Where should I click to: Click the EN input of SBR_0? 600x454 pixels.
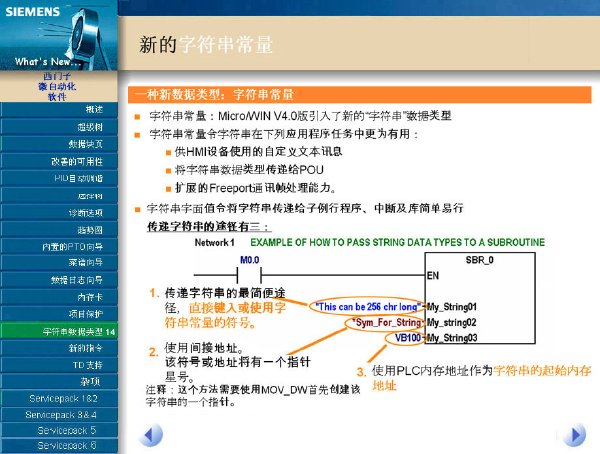click(433, 276)
